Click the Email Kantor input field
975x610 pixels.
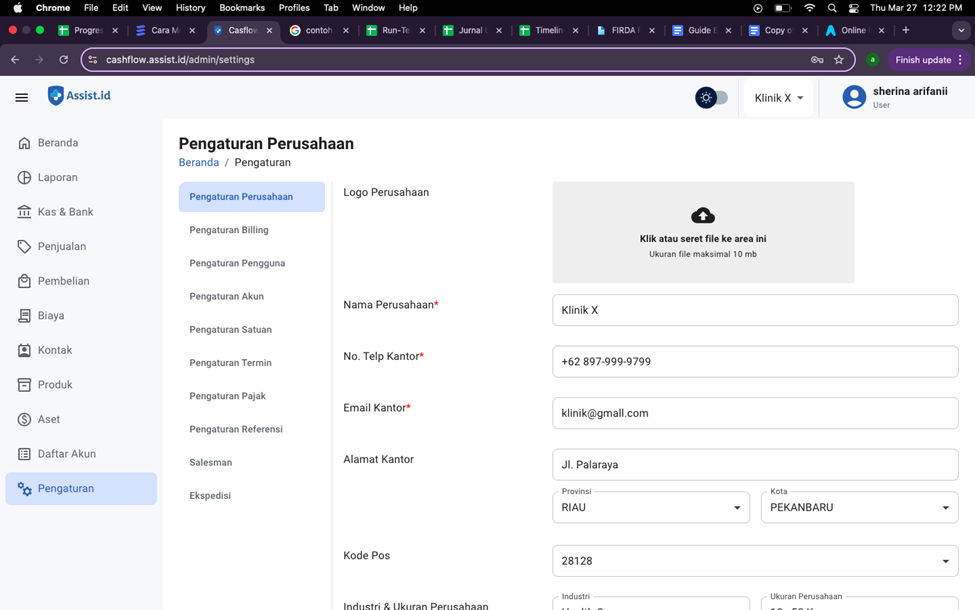[755, 413]
